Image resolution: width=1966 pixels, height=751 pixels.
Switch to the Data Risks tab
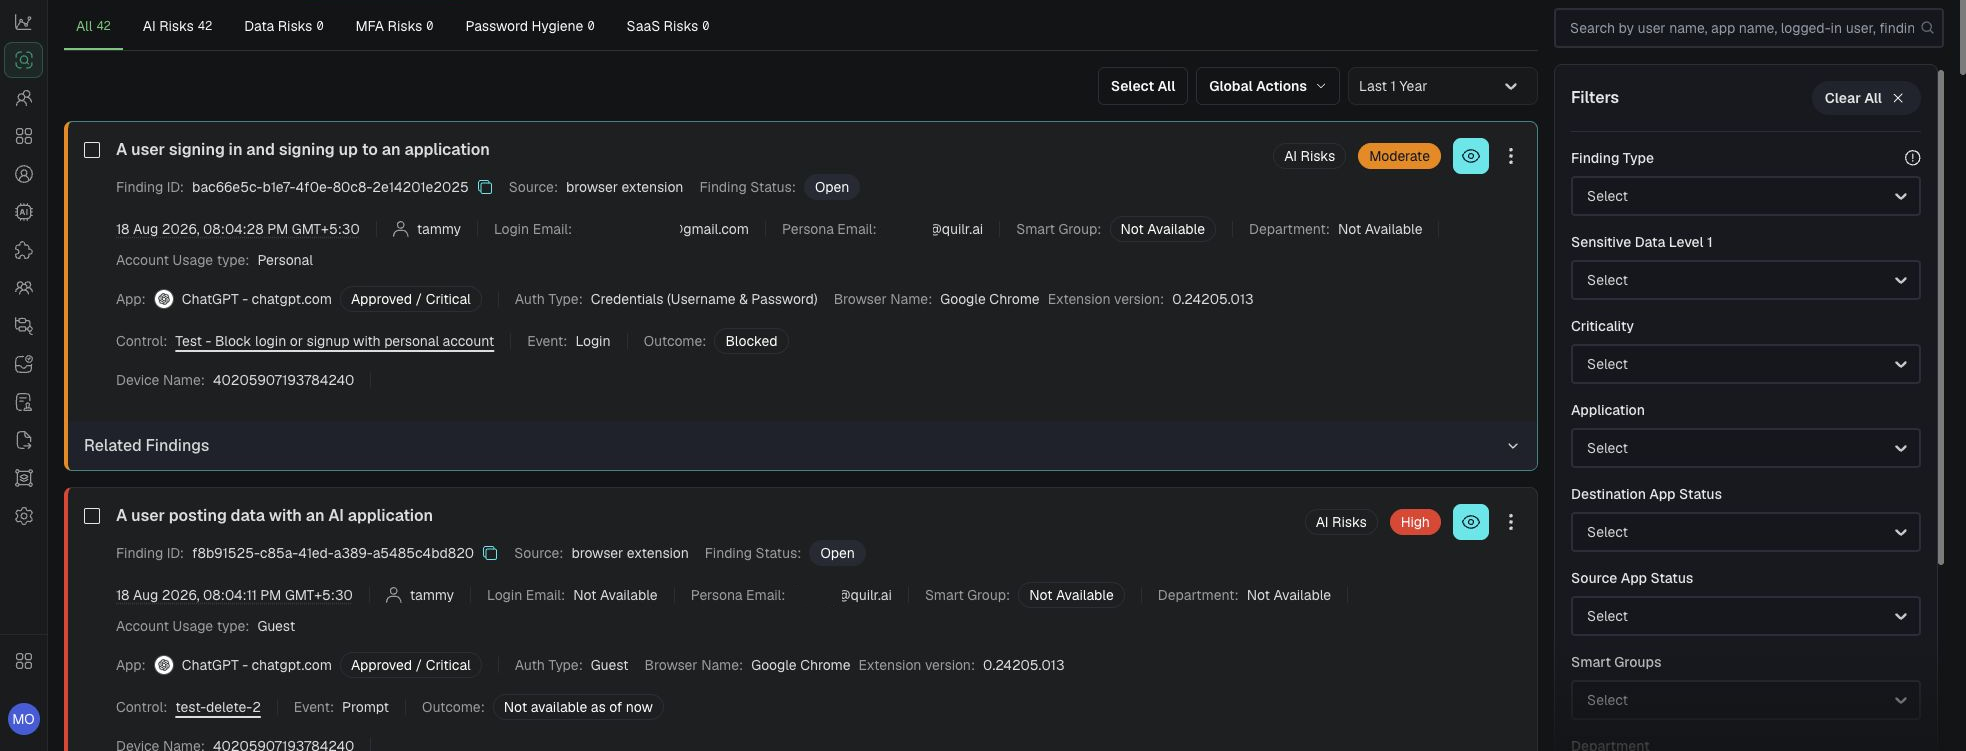point(284,26)
